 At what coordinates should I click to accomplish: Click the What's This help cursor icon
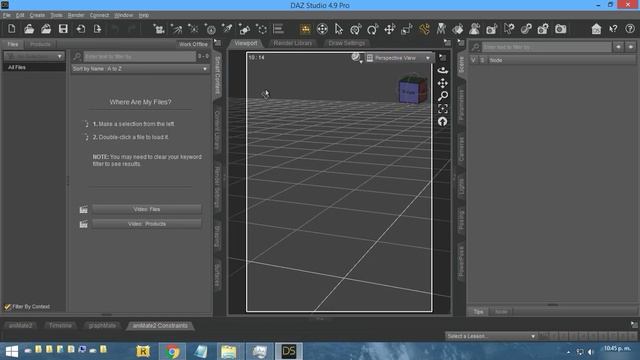tap(613, 29)
